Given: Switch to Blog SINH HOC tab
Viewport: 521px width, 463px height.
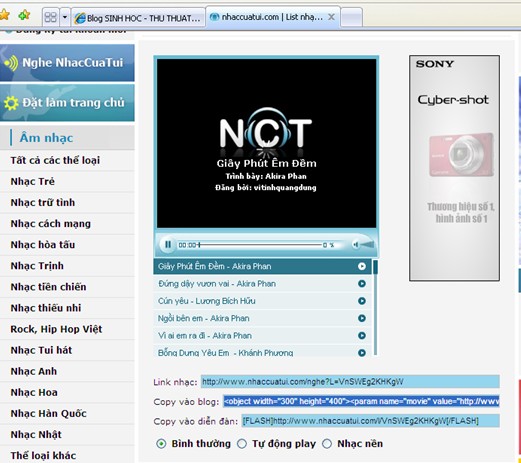Looking at the screenshot, I should pos(138,18).
